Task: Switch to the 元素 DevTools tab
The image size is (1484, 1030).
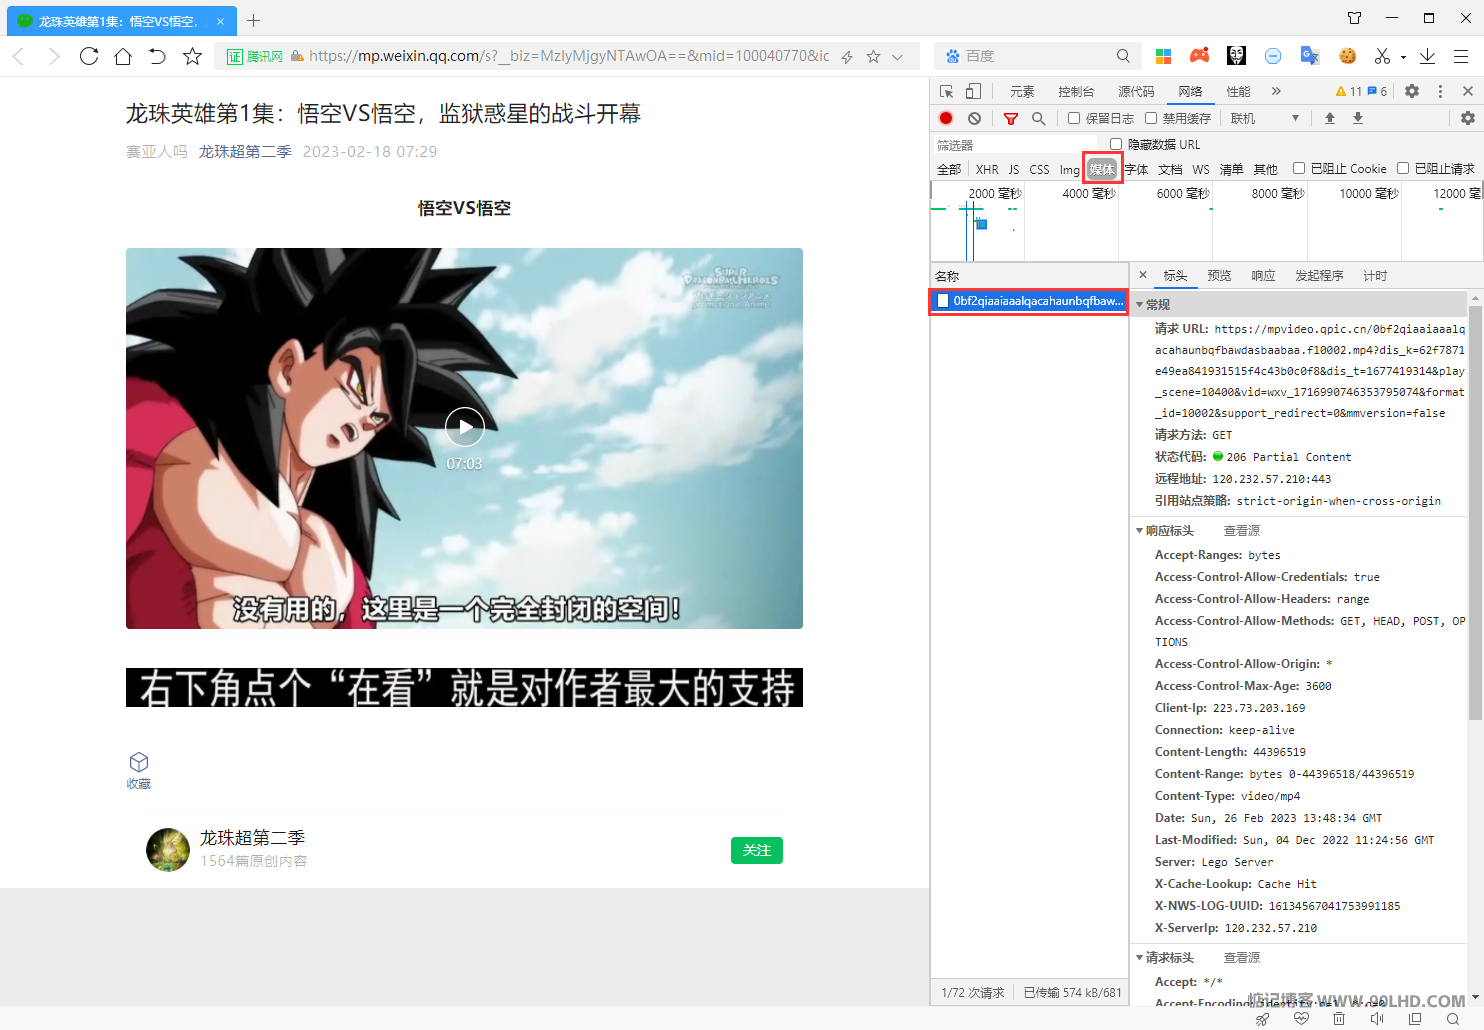Action: [x=1022, y=92]
